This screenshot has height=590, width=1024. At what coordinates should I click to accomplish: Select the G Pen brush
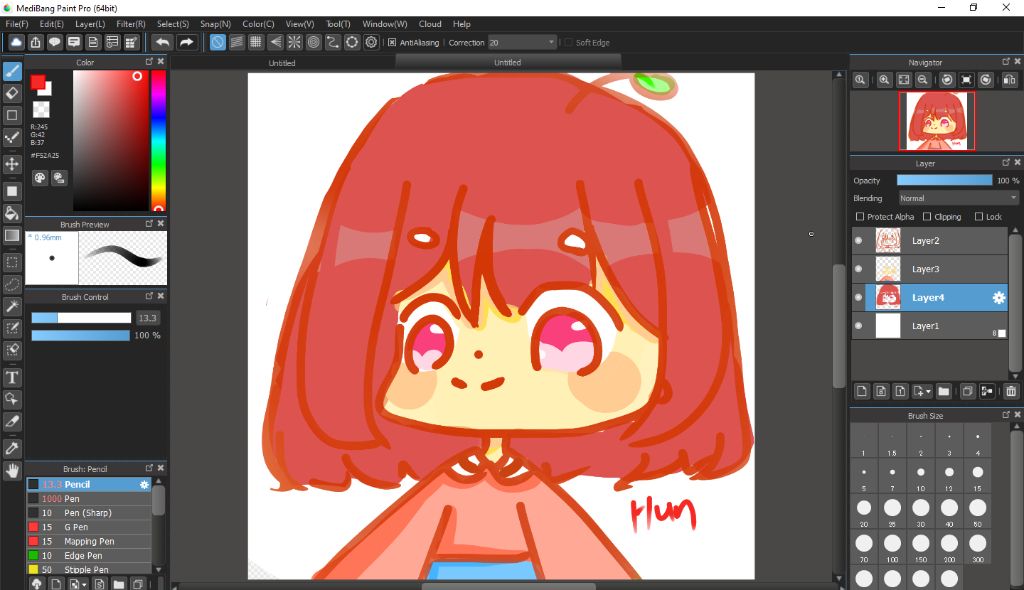click(x=89, y=527)
